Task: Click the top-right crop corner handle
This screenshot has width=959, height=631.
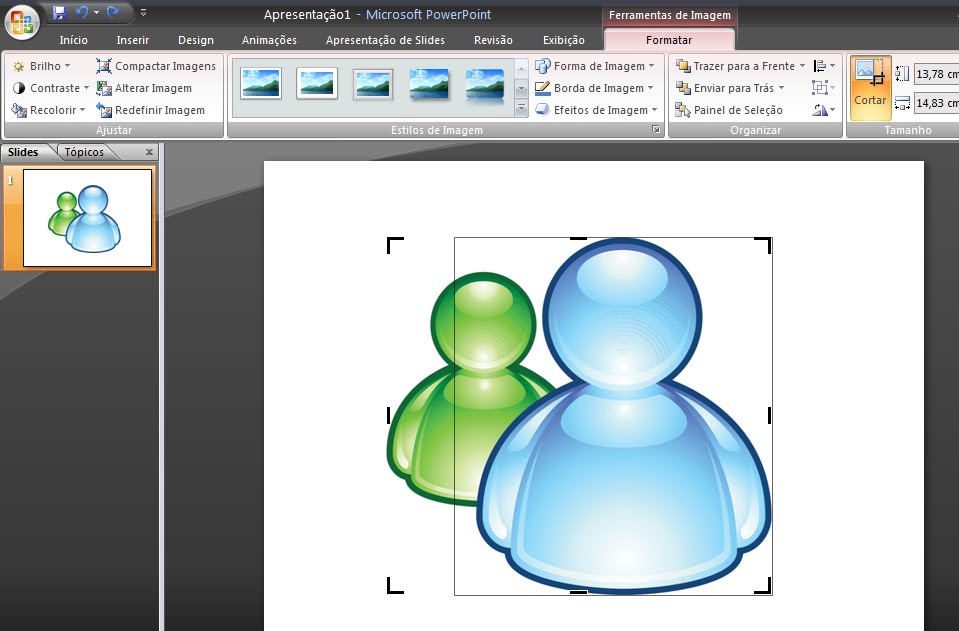Action: [x=763, y=245]
